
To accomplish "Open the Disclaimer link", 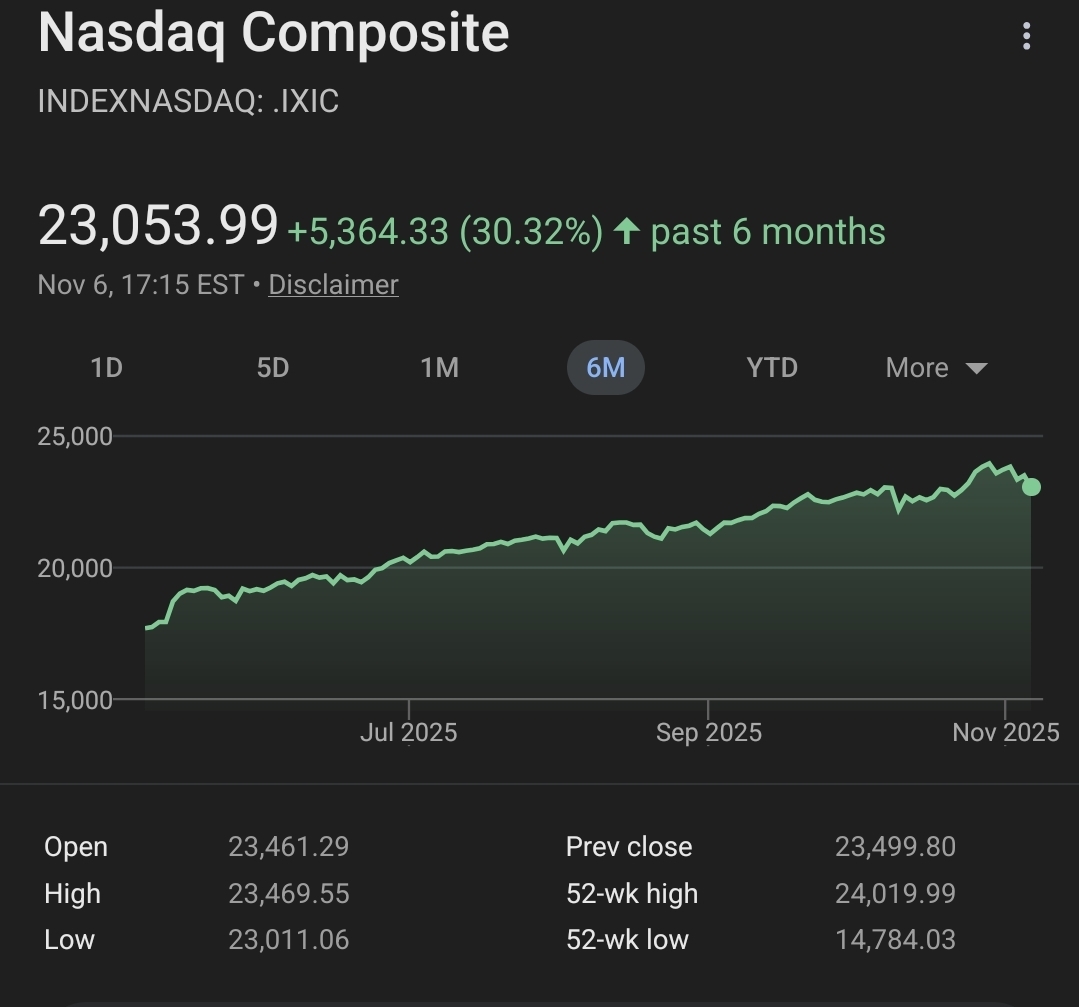I will pos(333,285).
